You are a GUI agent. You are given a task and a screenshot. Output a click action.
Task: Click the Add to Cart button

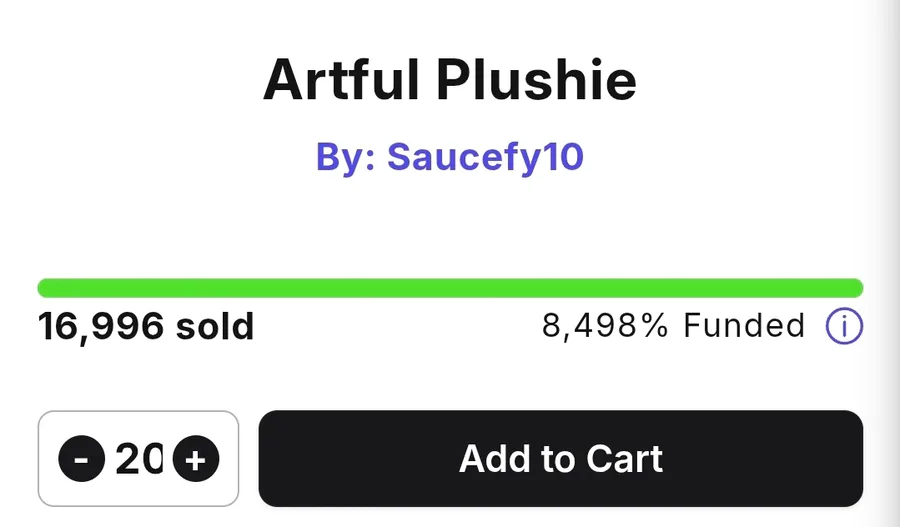560,459
